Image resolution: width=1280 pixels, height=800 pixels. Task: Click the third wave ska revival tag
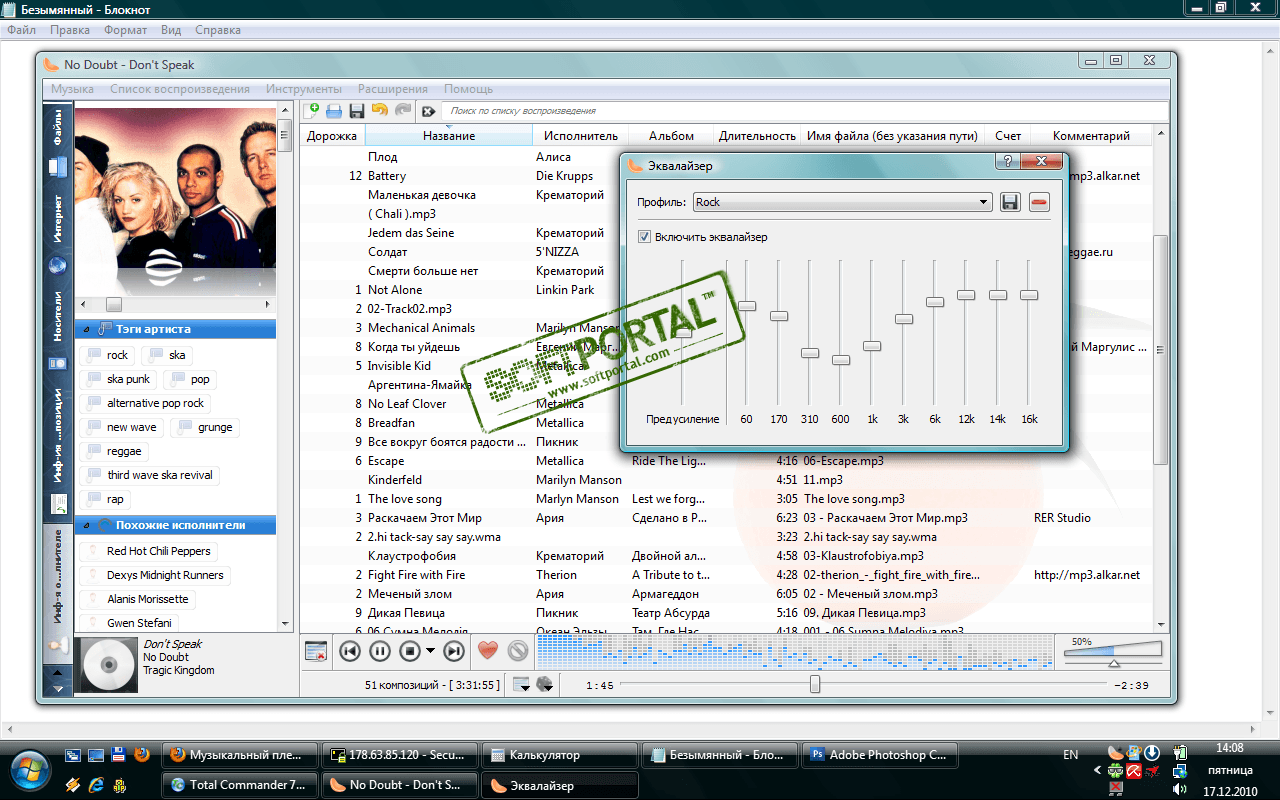click(150, 475)
